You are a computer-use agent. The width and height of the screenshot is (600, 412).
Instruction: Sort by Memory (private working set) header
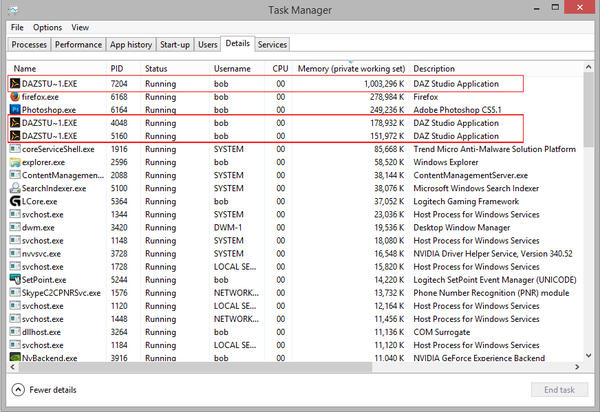351,69
